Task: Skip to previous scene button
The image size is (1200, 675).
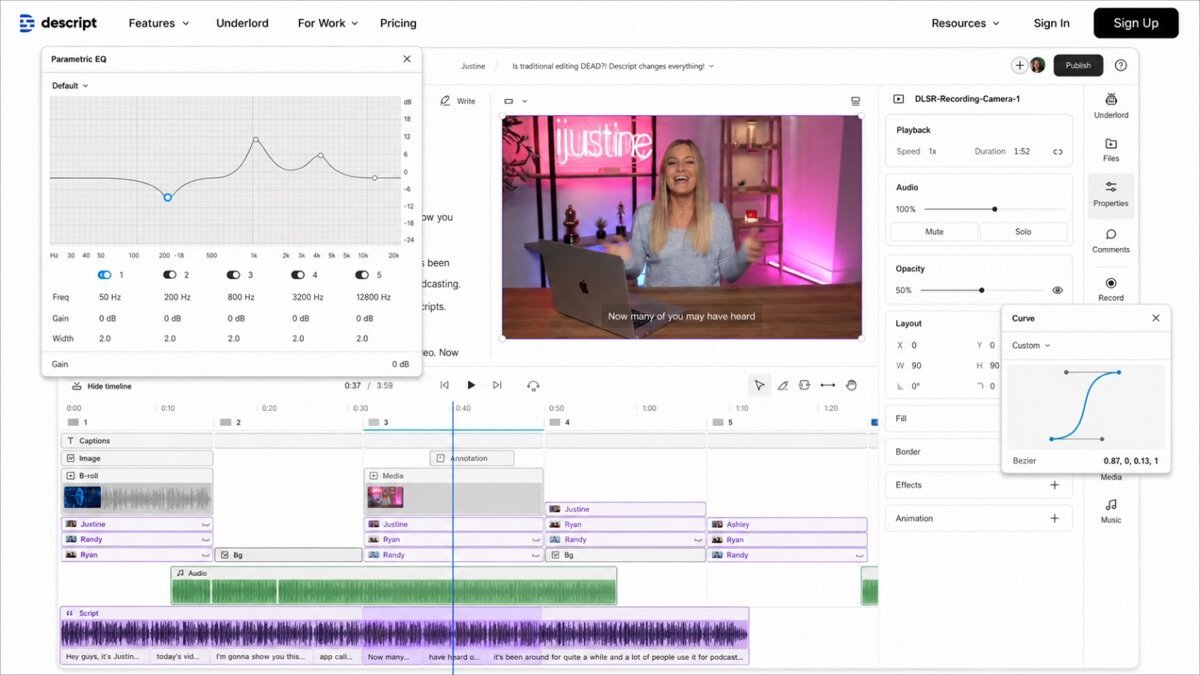Action: tap(444, 386)
